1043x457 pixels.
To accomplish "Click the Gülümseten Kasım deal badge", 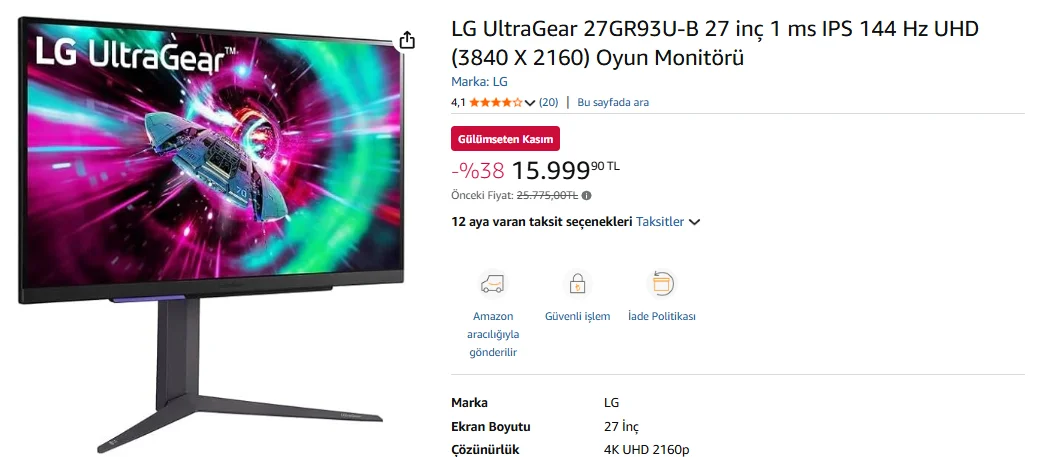I will click(506, 139).
